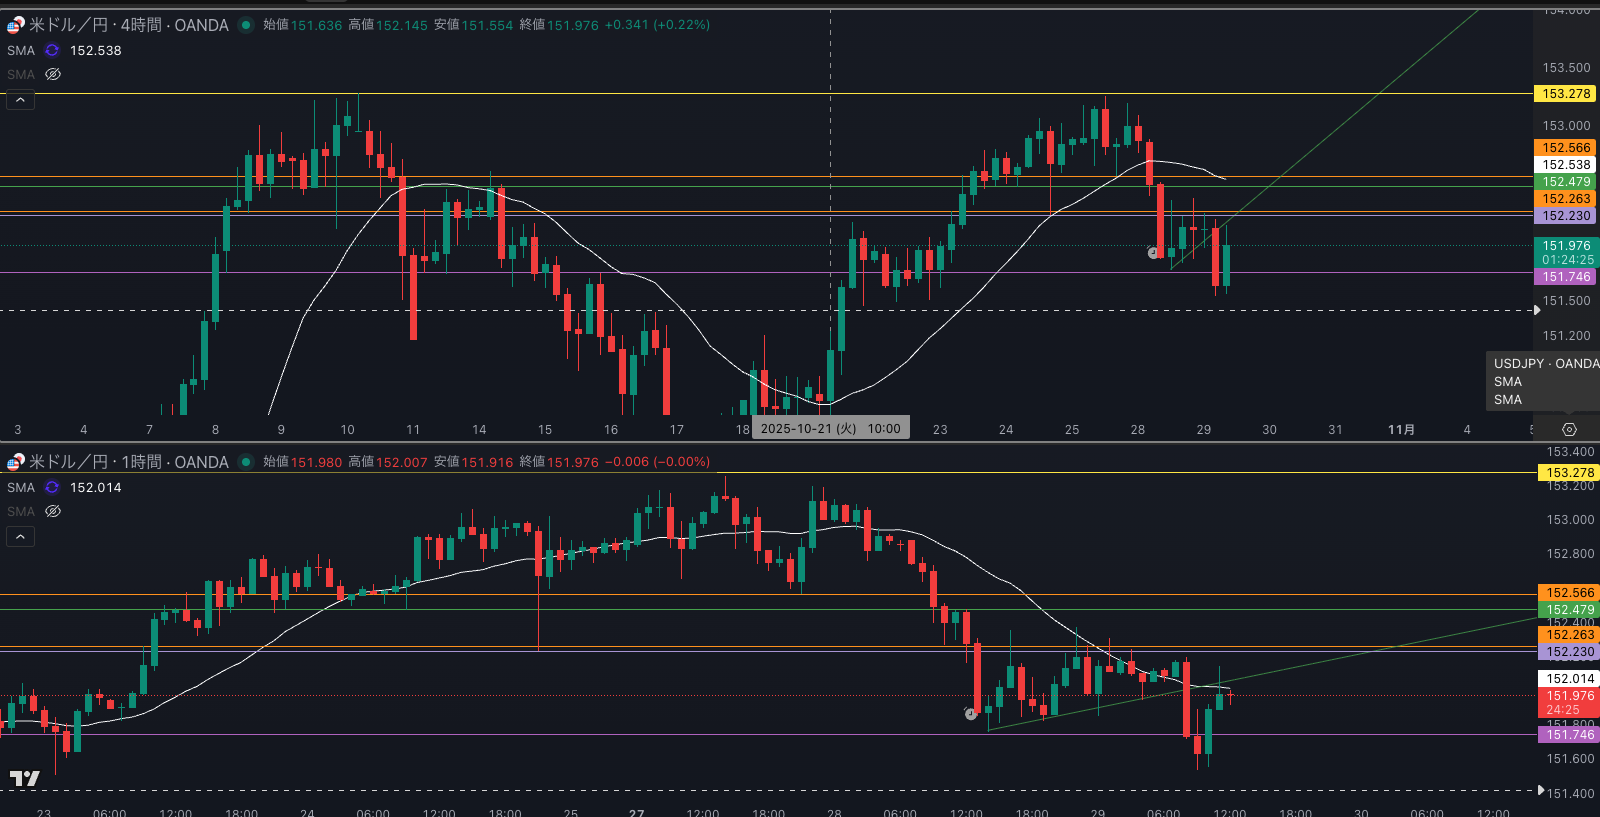Viewport: 1600px width, 817px height.
Task: Click the yellow 153.278 price label on 4-hour chart
Action: tap(1565, 94)
